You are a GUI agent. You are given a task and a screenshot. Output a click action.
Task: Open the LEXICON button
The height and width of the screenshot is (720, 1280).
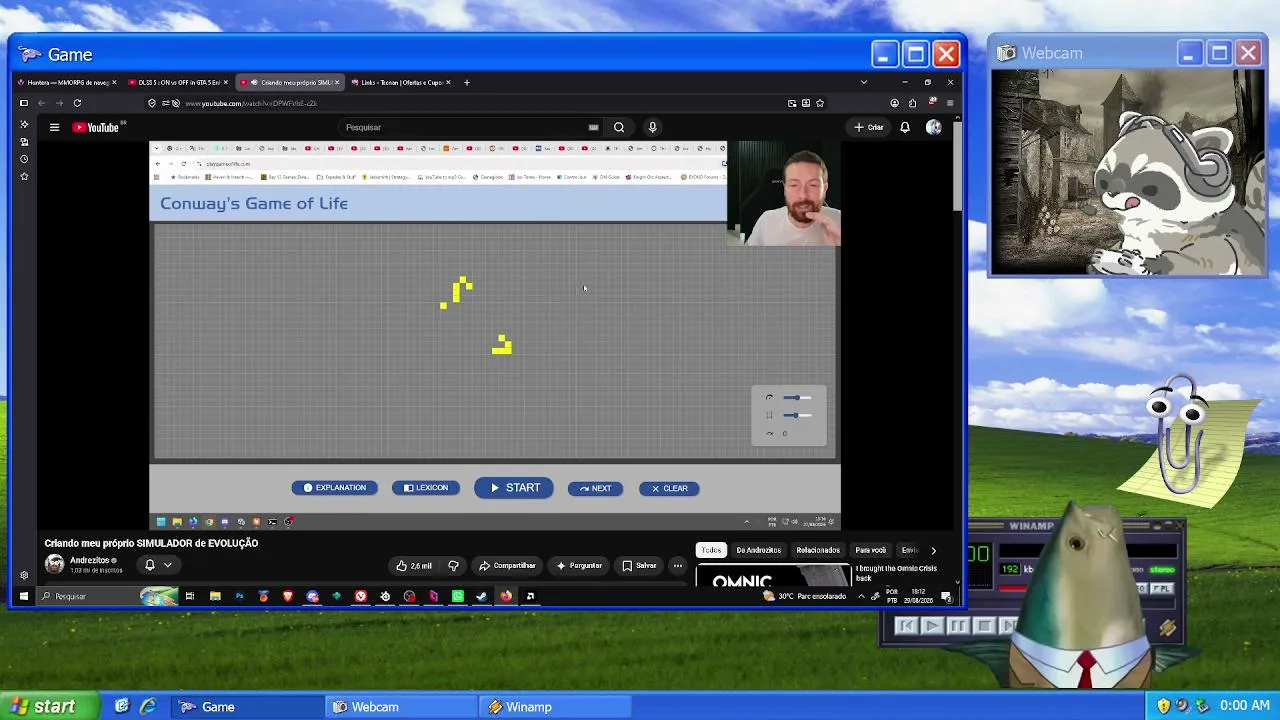(426, 488)
